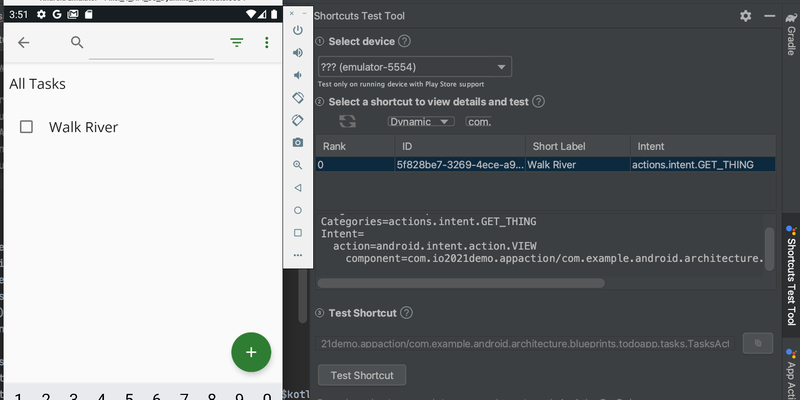Open help for Select a shortcut

[538, 102]
